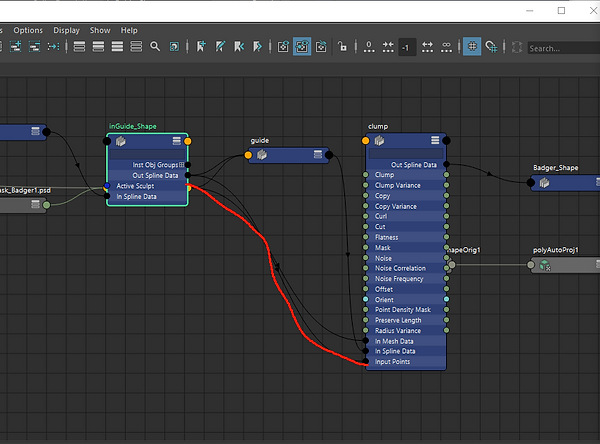The width and height of the screenshot is (600, 444).
Task: Click clump node title label
Action: click(378, 126)
